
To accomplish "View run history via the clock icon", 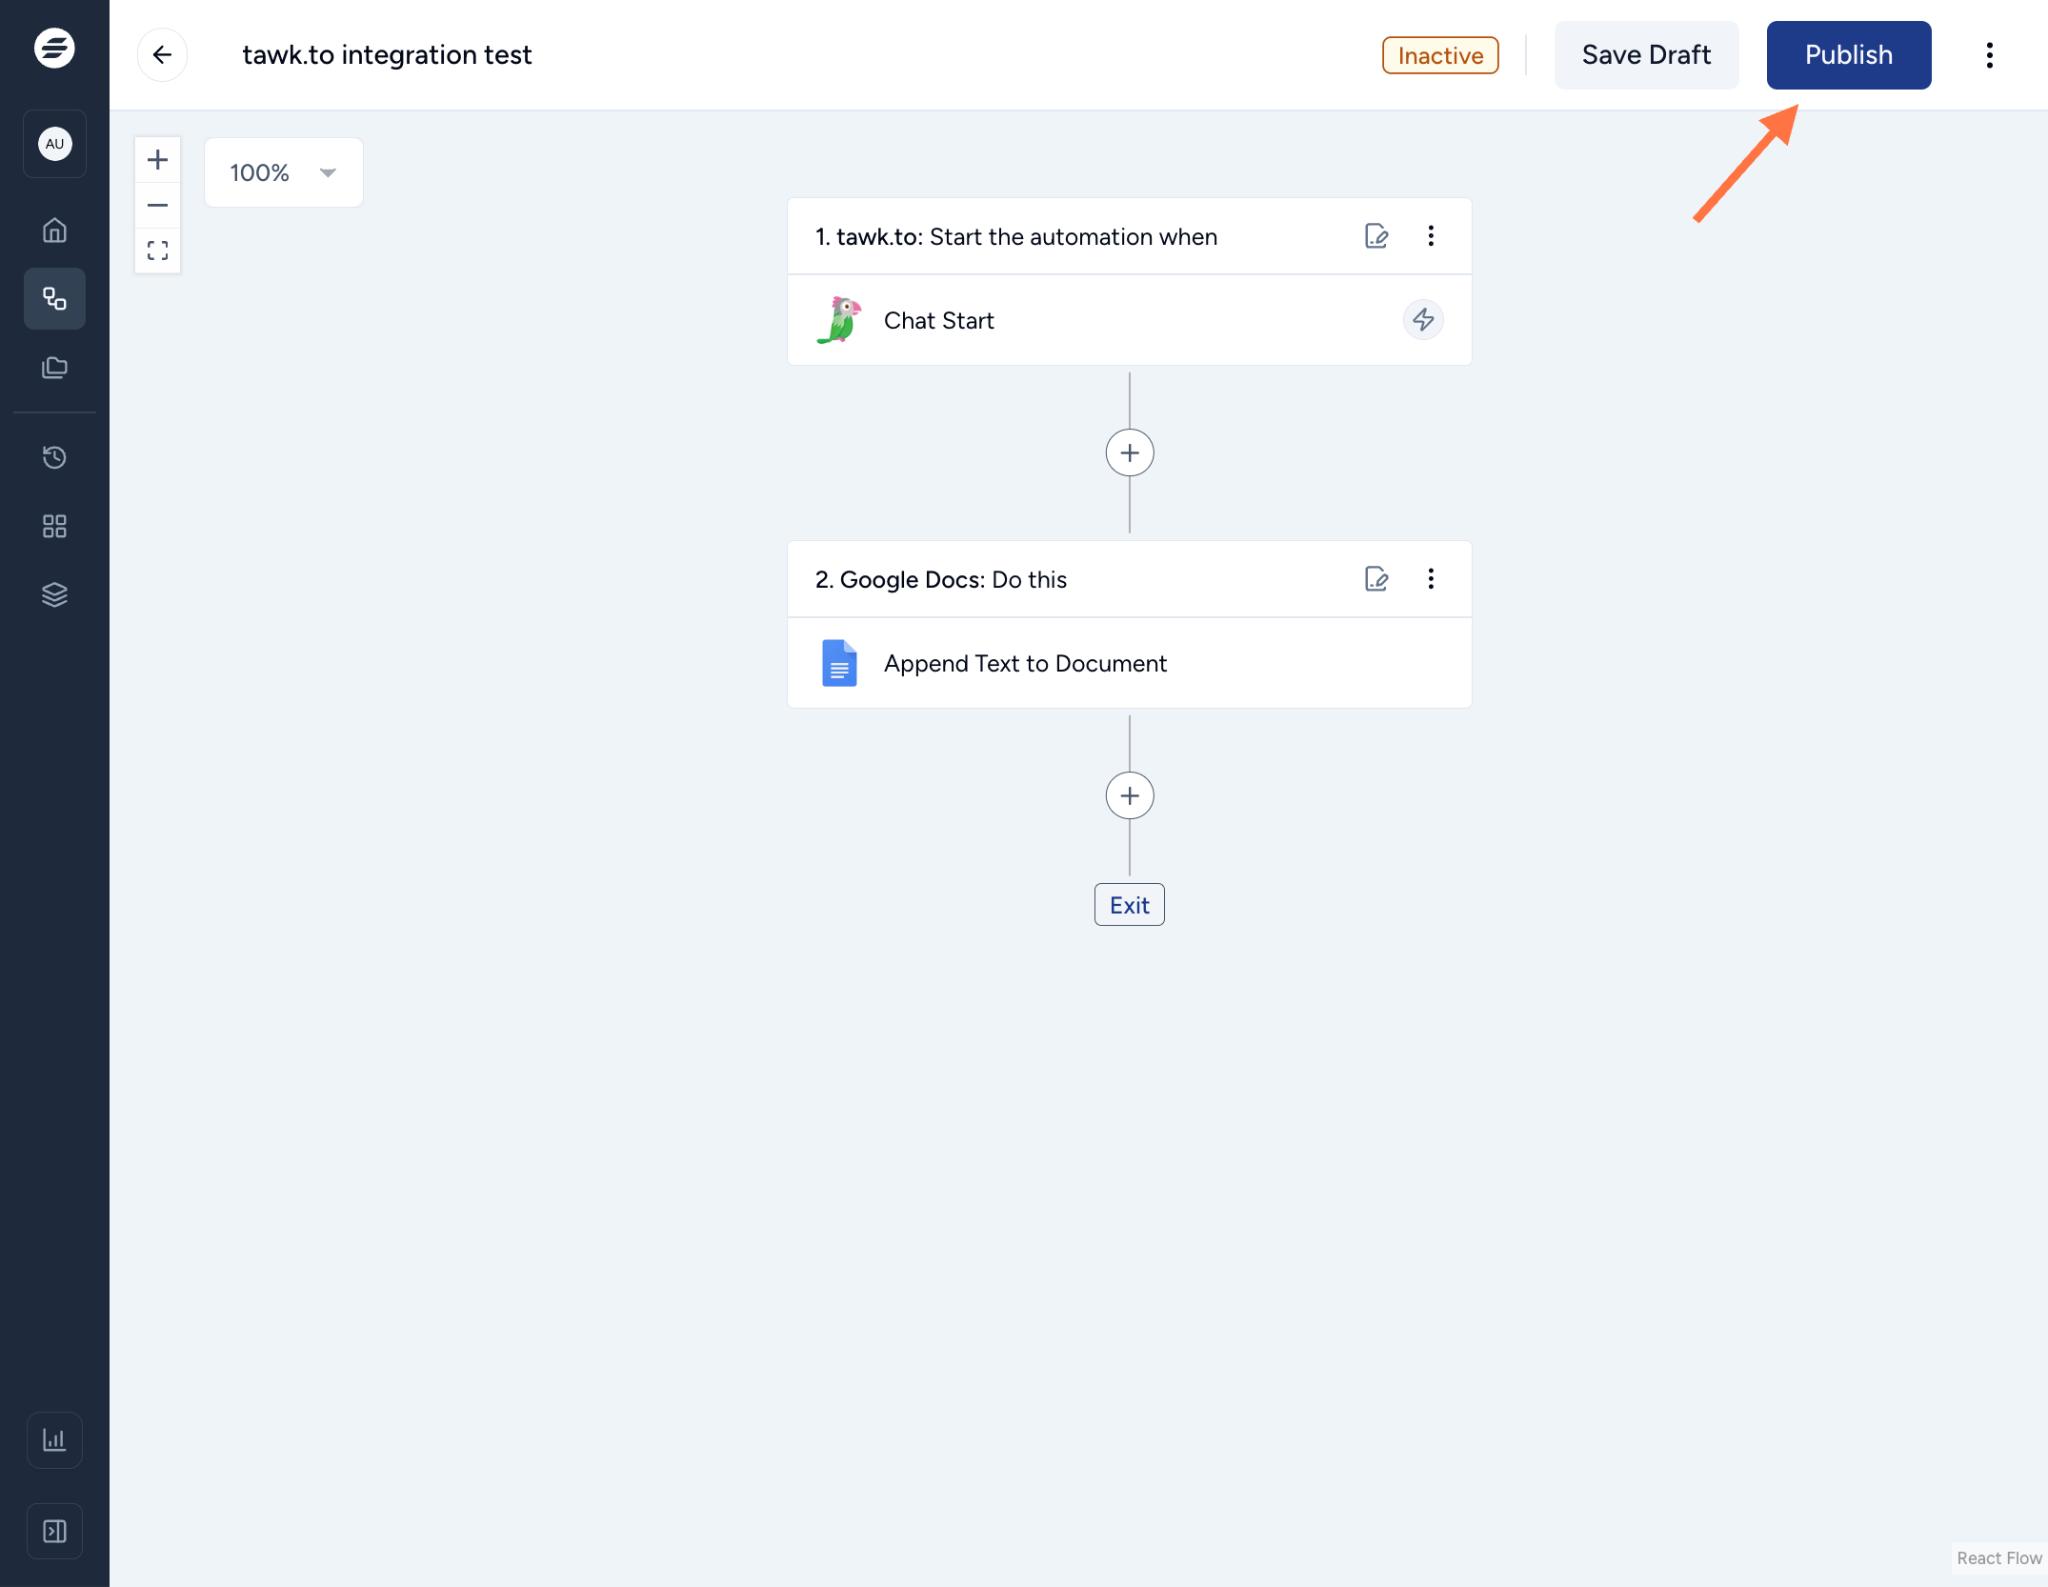I will [x=54, y=457].
